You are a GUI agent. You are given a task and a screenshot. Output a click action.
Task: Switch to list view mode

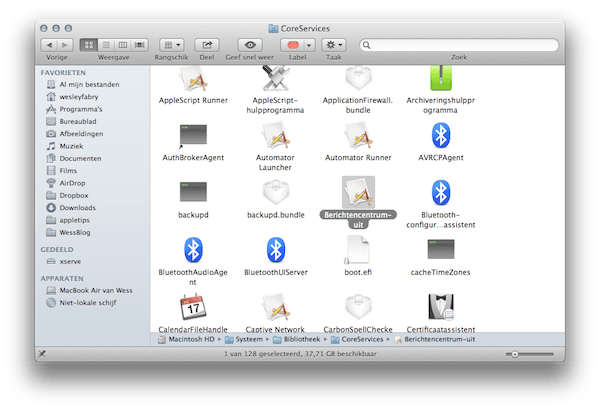click(106, 45)
